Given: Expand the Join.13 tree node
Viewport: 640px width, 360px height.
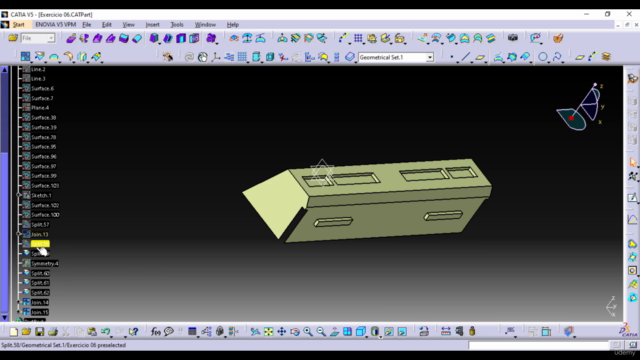Looking at the screenshot, I should pyautogui.click(x=18, y=234).
